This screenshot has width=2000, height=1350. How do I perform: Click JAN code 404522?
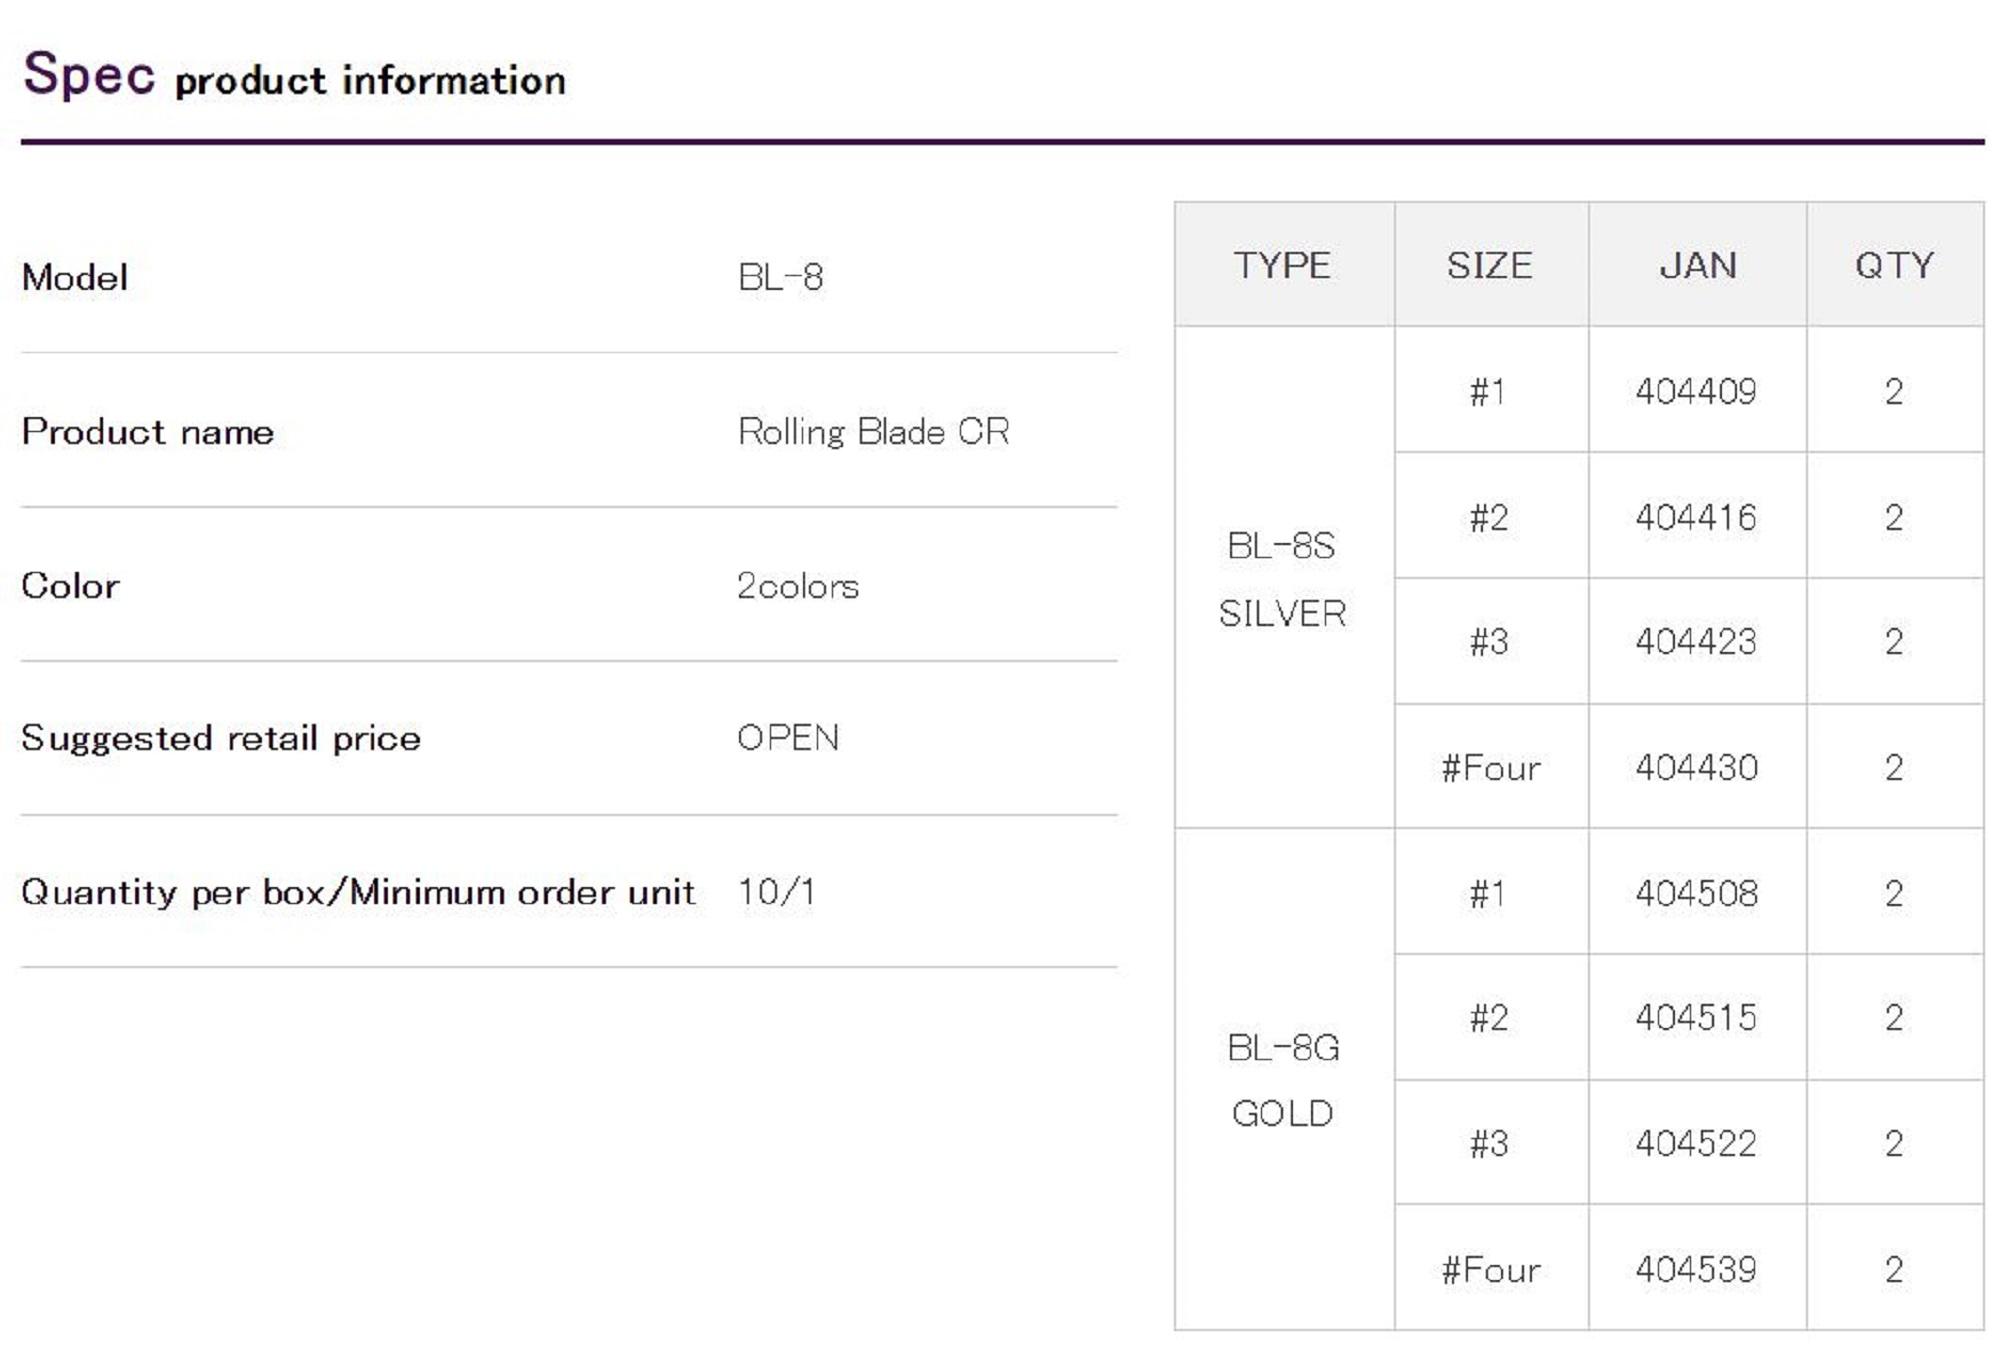coord(1696,1143)
